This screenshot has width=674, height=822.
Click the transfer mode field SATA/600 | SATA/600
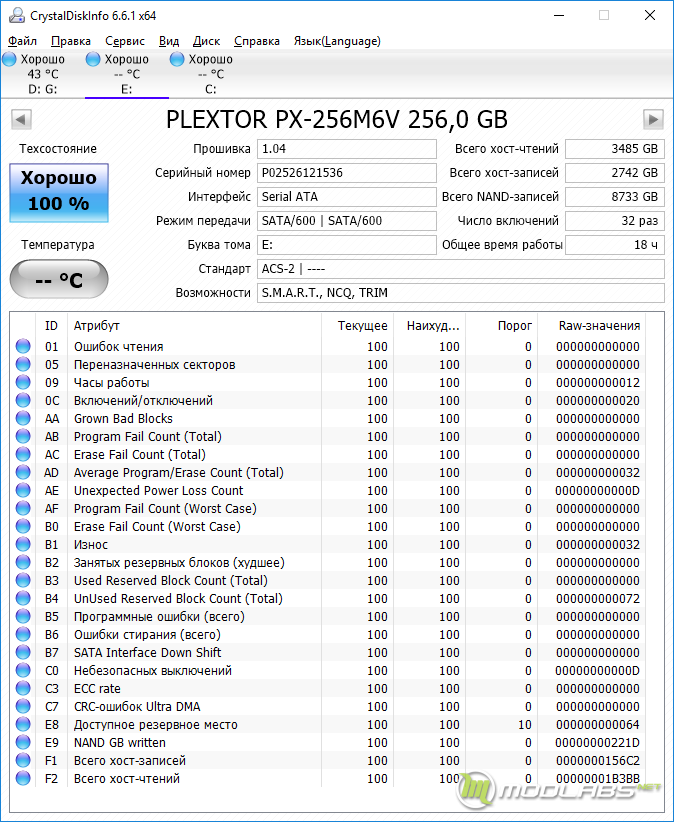click(x=346, y=221)
